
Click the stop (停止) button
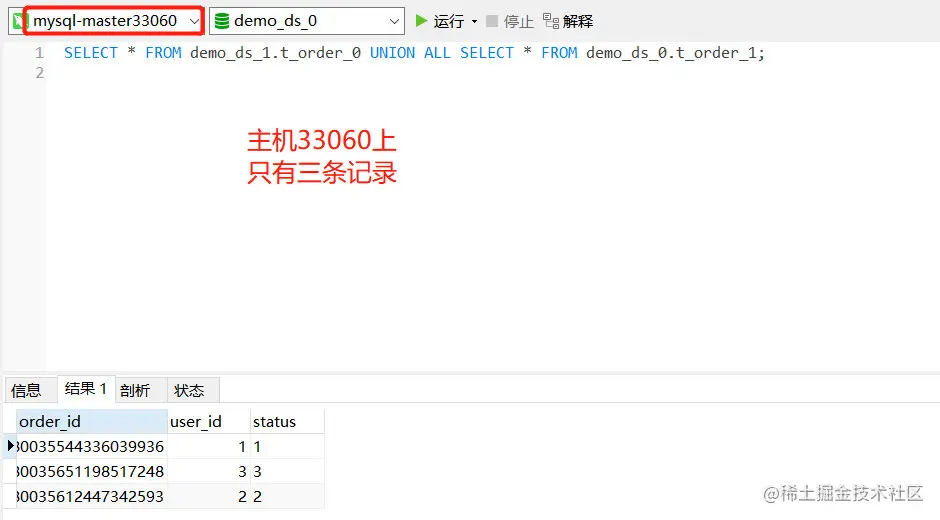[x=510, y=22]
